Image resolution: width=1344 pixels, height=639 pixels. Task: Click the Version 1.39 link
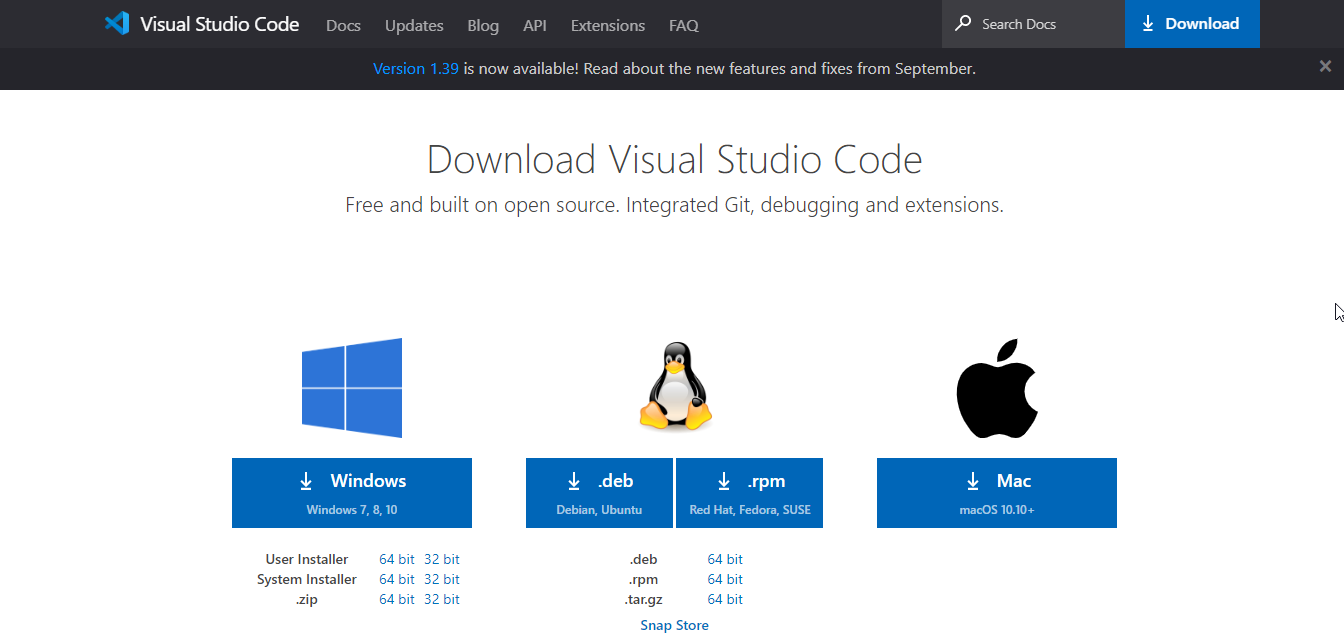(x=415, y=69)
